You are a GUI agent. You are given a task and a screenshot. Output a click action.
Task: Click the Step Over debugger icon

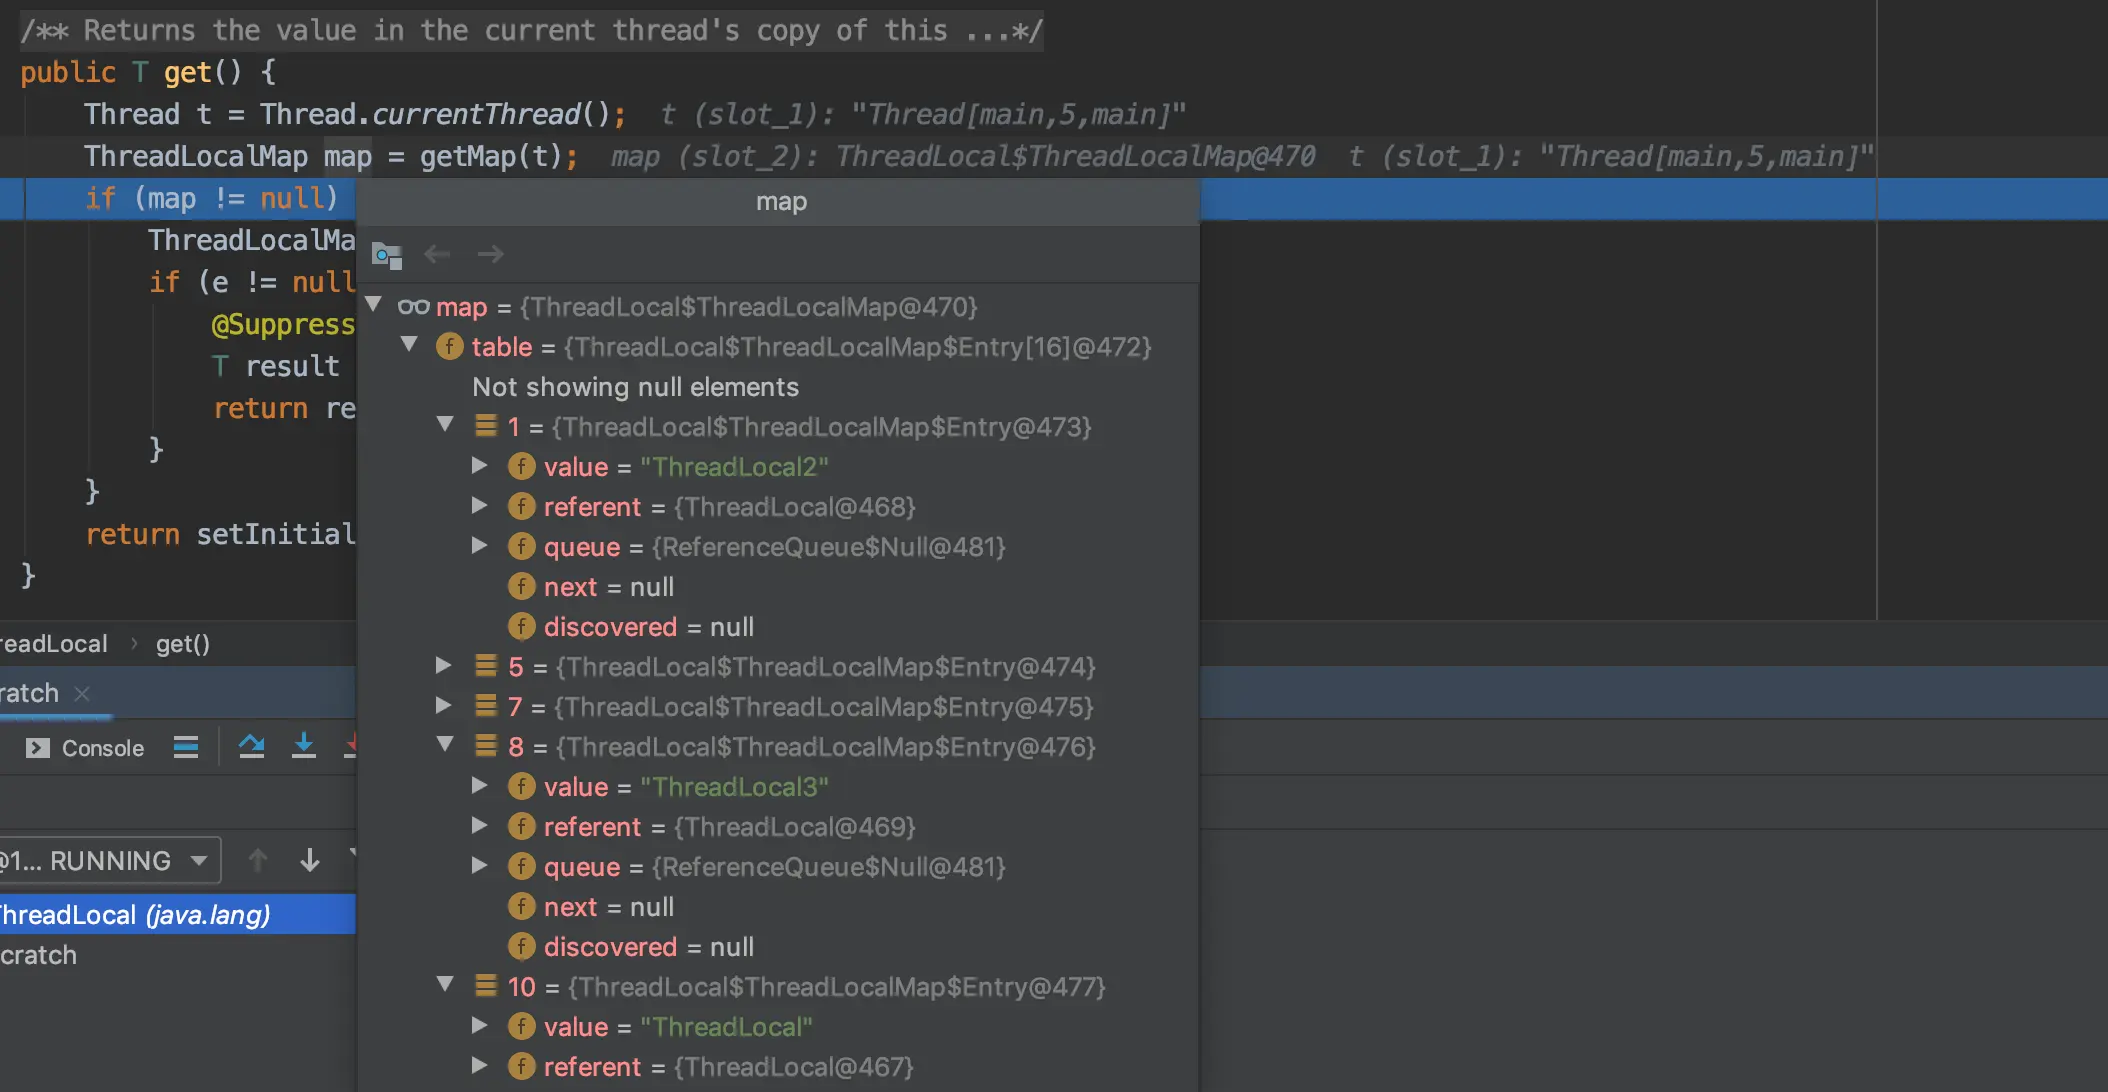pyautogui.click(x=252, y=747)
